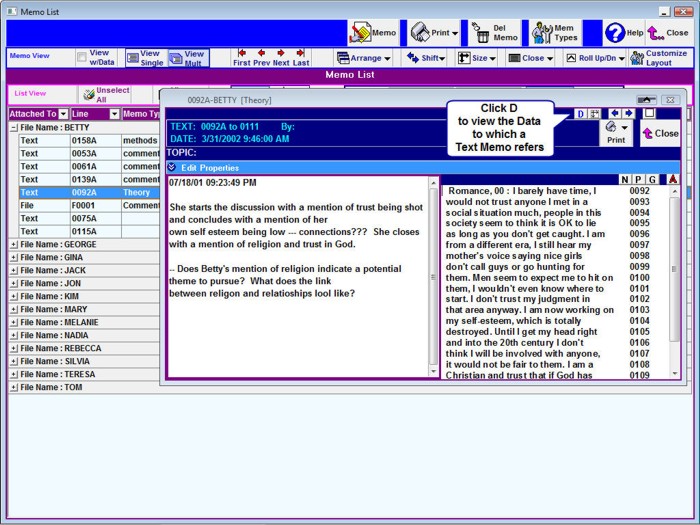Open the Arrange dropdown
Screen dimensions: 700x525
365,58
